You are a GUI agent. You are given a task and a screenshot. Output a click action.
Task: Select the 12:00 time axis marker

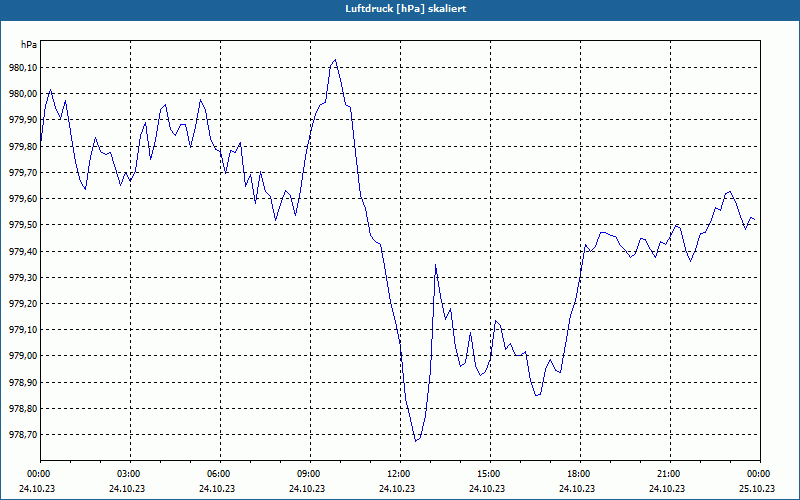[400, 474]
